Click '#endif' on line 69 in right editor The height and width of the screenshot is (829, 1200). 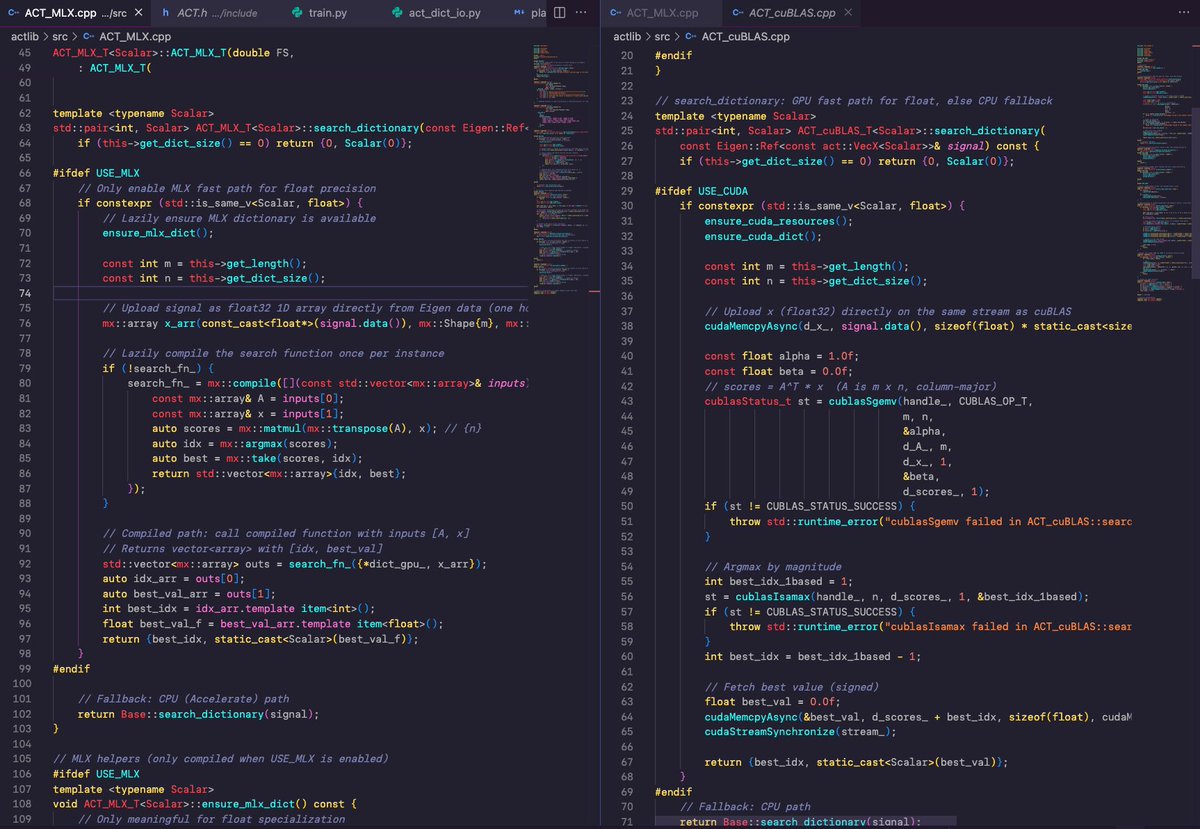click(673, 792)
